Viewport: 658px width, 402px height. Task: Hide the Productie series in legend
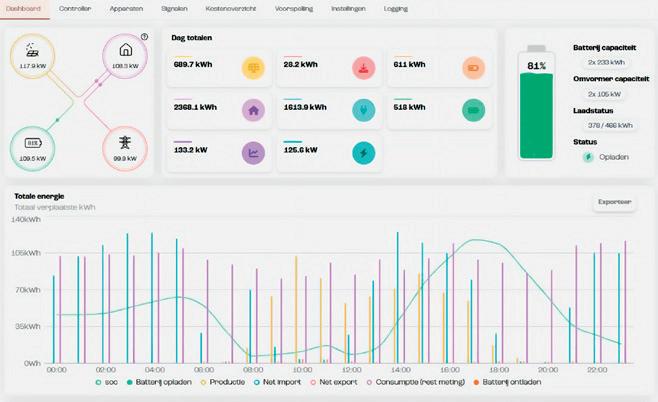[223, 382]
